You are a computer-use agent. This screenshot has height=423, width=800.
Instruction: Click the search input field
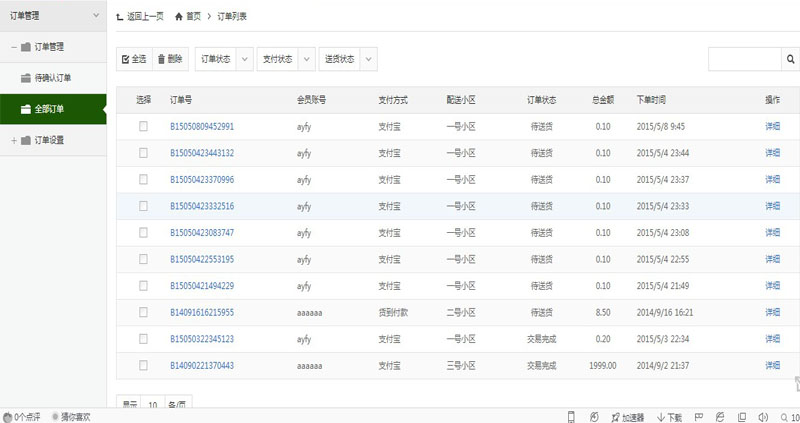coord(743,59)
